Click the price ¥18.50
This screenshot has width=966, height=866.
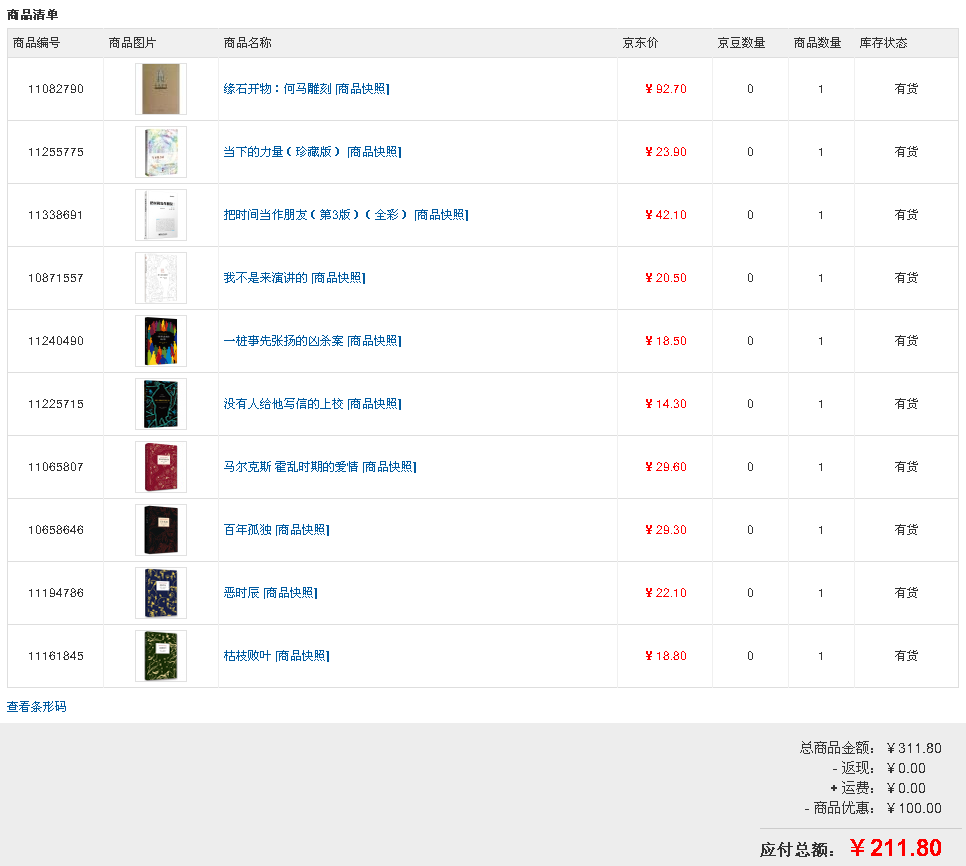pyautogui.click(x=665, y=341)
